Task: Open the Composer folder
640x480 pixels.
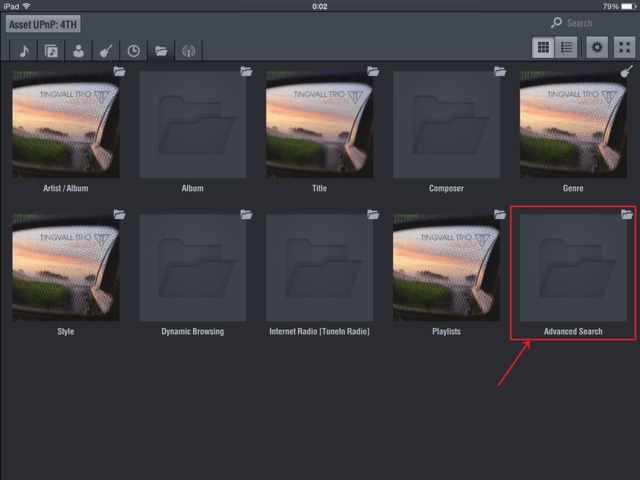Action: (446, 124)
